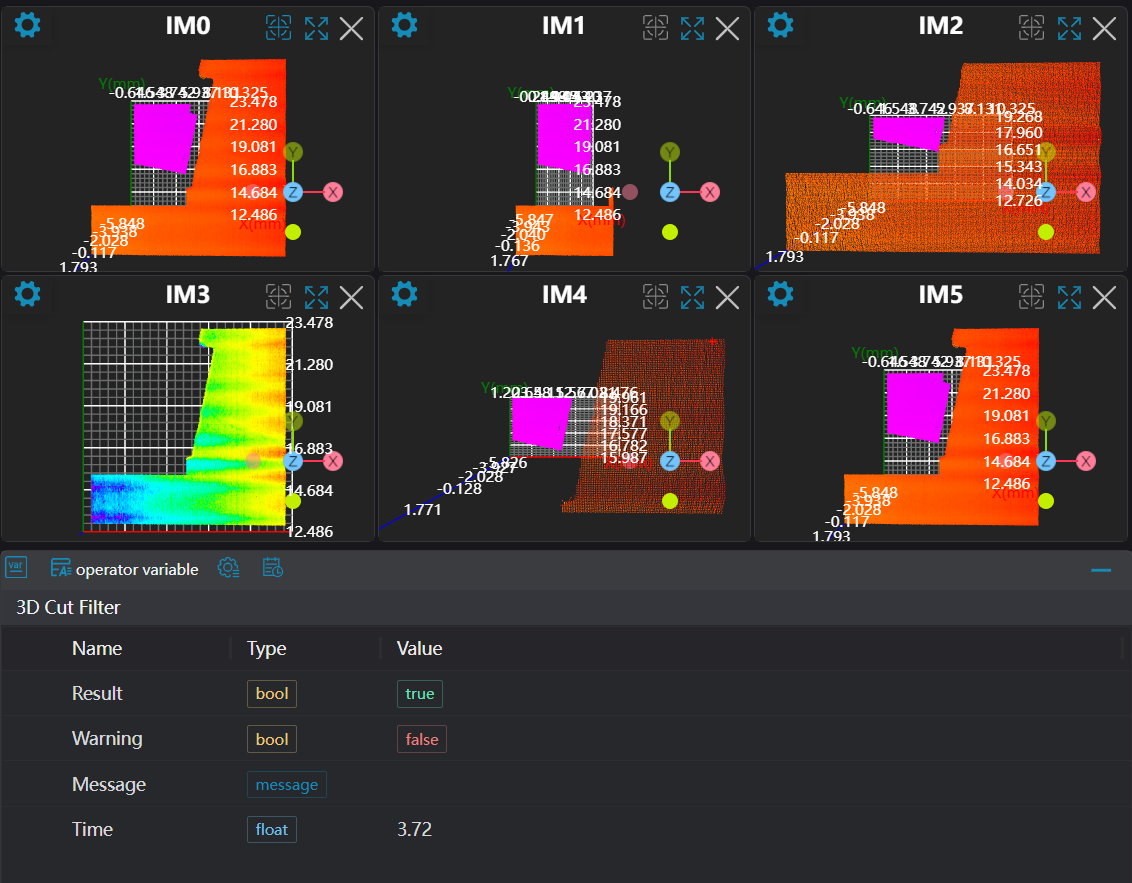This screenshot has height=883, width=1132.
Task: Open settings gear for IM0 viewer
Action: click(x=28, y=25)
